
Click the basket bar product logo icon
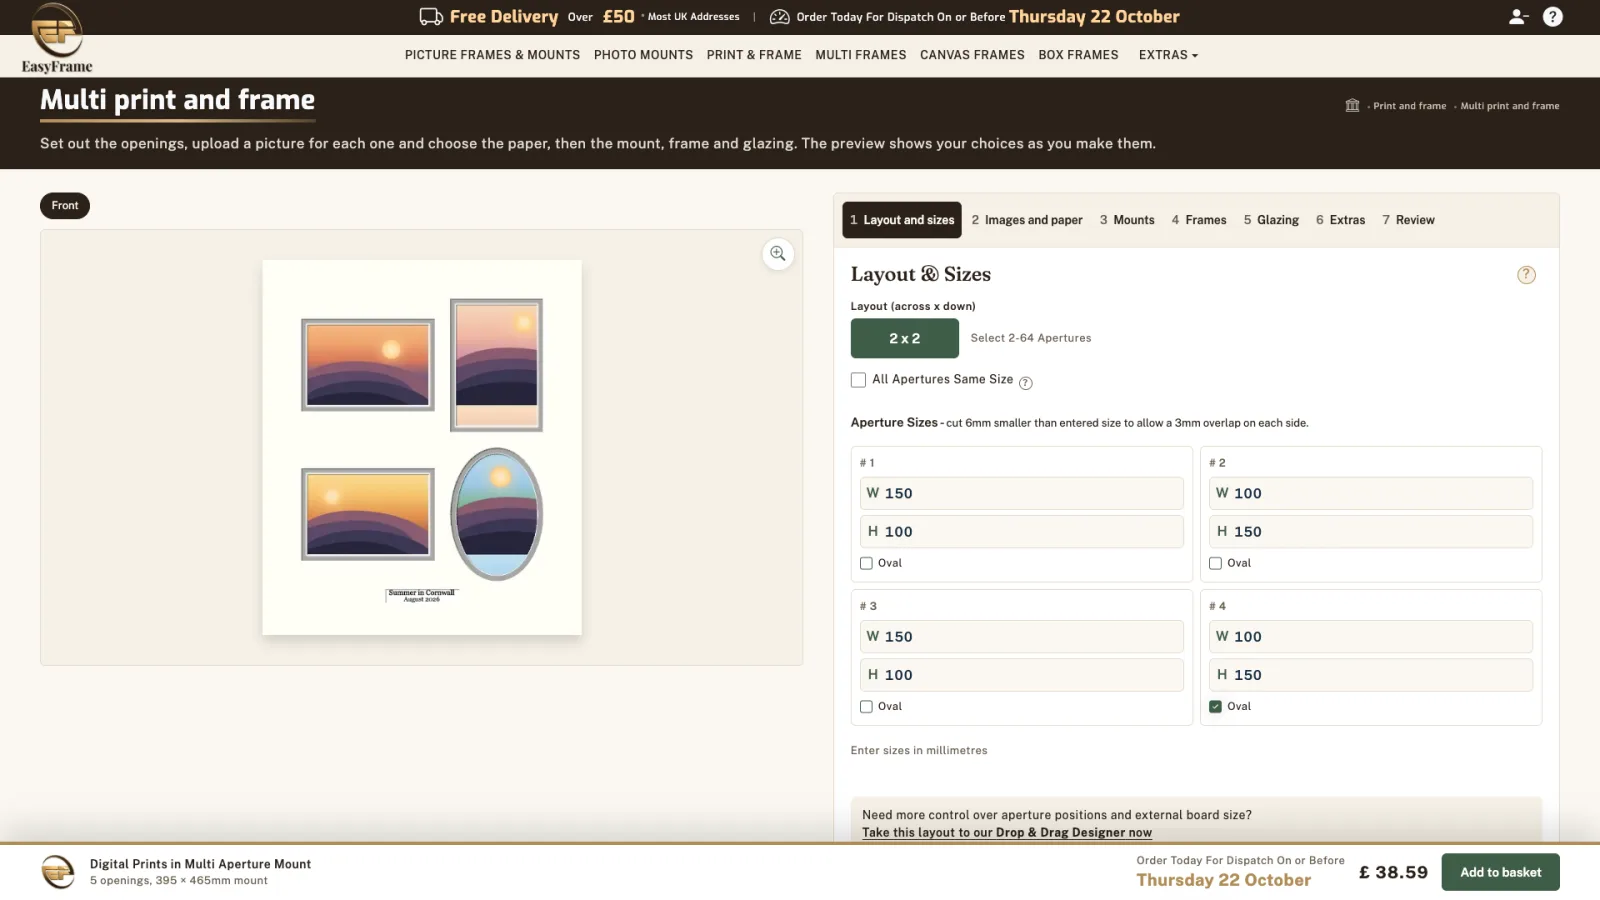(58, 872)
